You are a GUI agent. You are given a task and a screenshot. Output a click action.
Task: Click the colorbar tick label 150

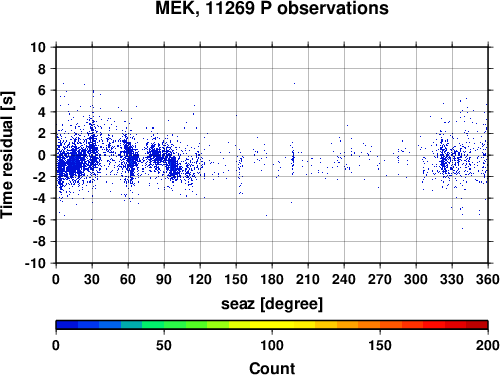tap(380, 345)
